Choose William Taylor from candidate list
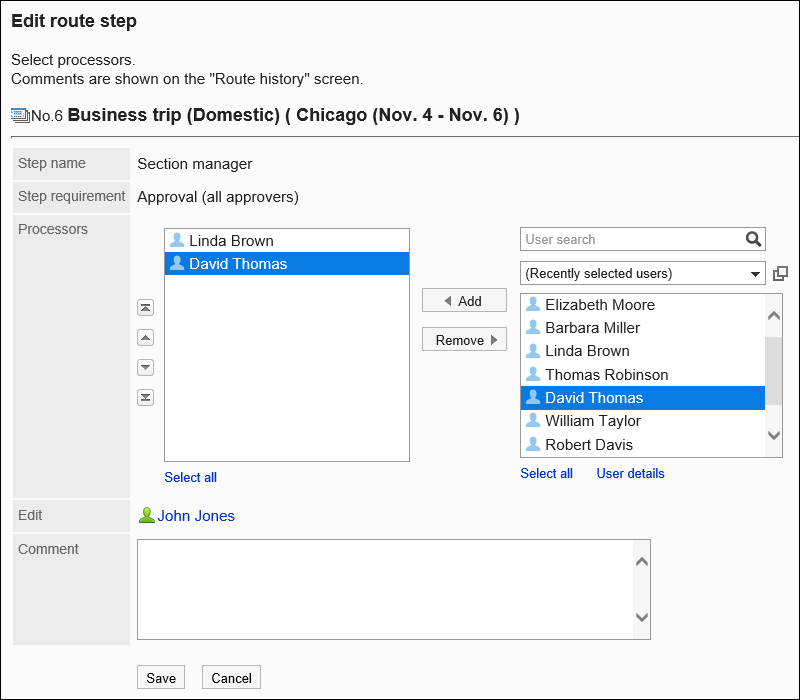Image resolution: width=800 pixels, height=700 pixels. (592, 421)
